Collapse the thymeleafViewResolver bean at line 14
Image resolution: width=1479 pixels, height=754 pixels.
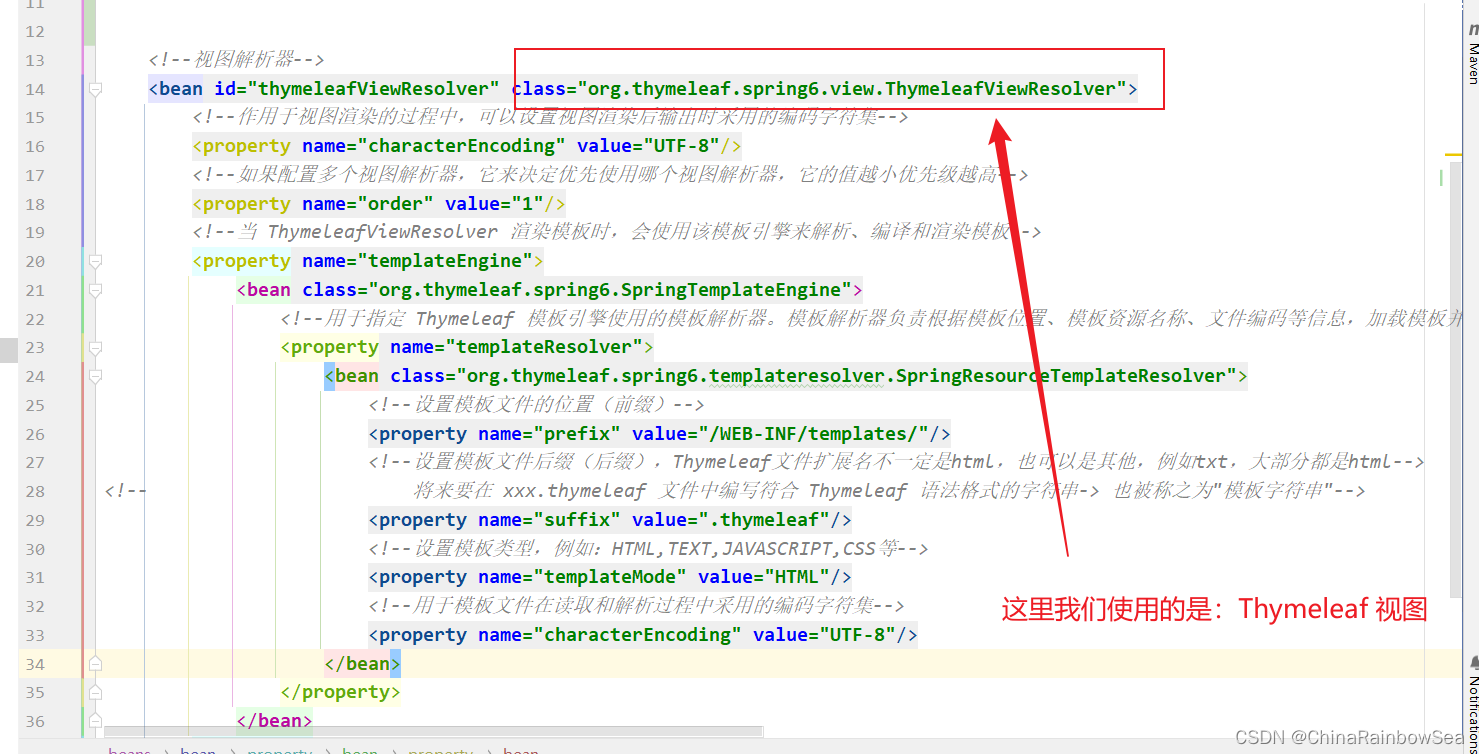pos(95,89)
